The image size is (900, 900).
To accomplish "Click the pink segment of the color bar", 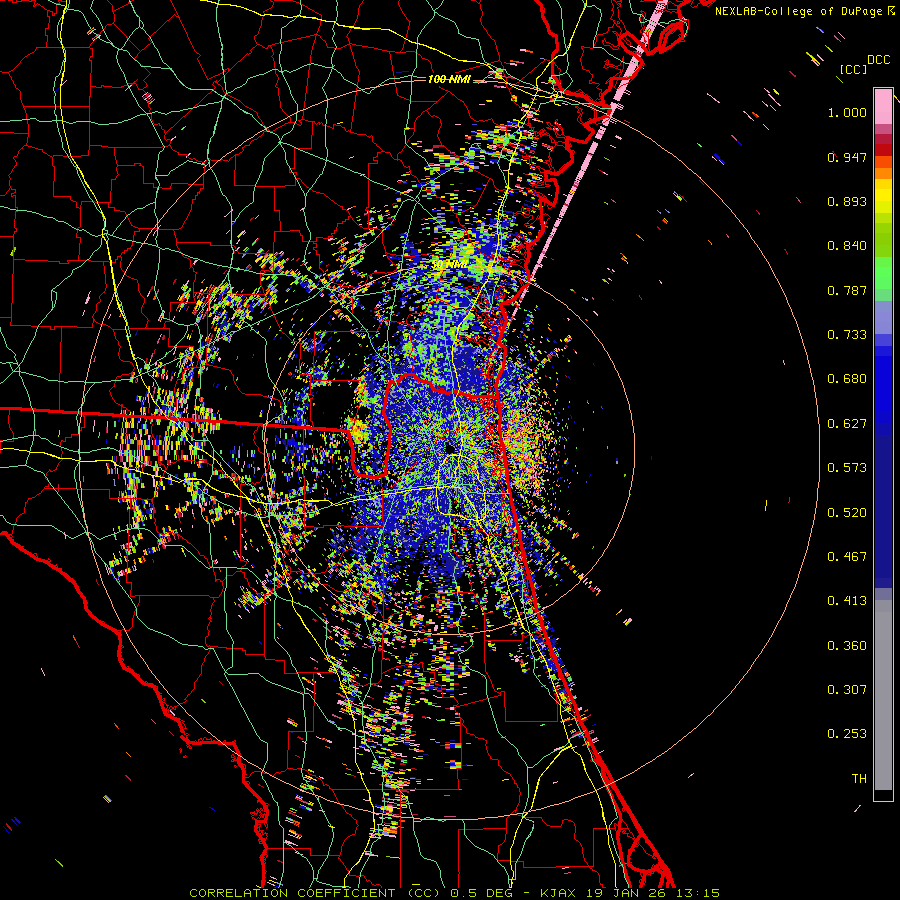I will [883, 107].
